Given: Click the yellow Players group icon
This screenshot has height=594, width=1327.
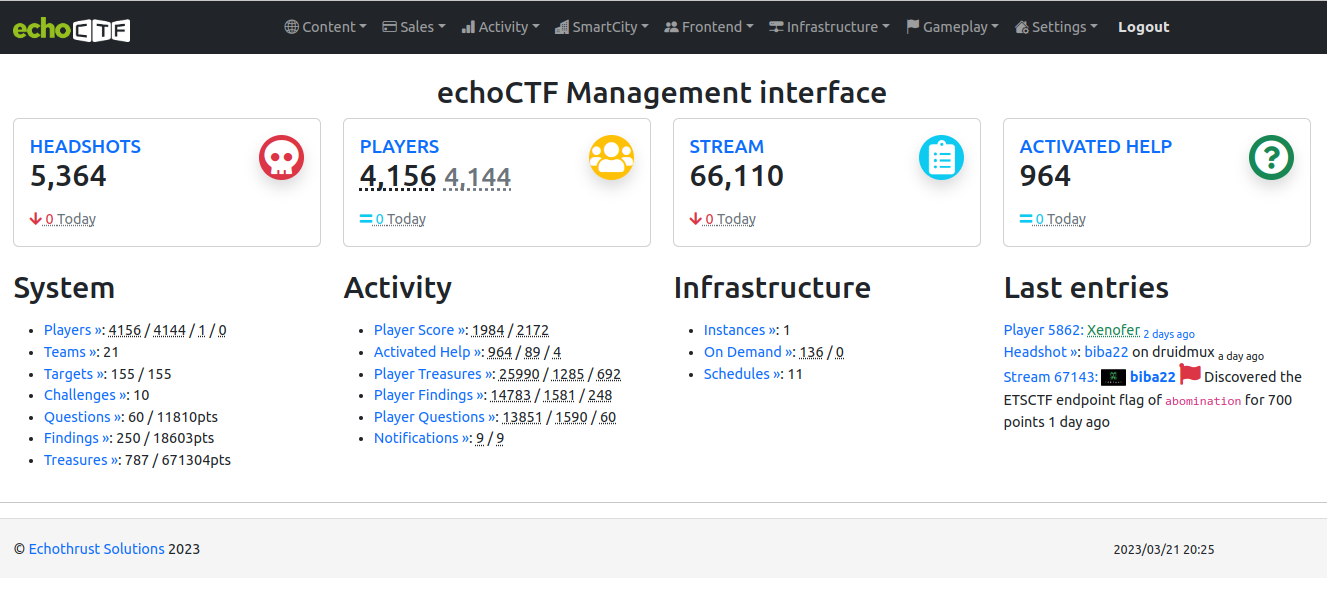Looking at the screenshot, I should [611, 158].
